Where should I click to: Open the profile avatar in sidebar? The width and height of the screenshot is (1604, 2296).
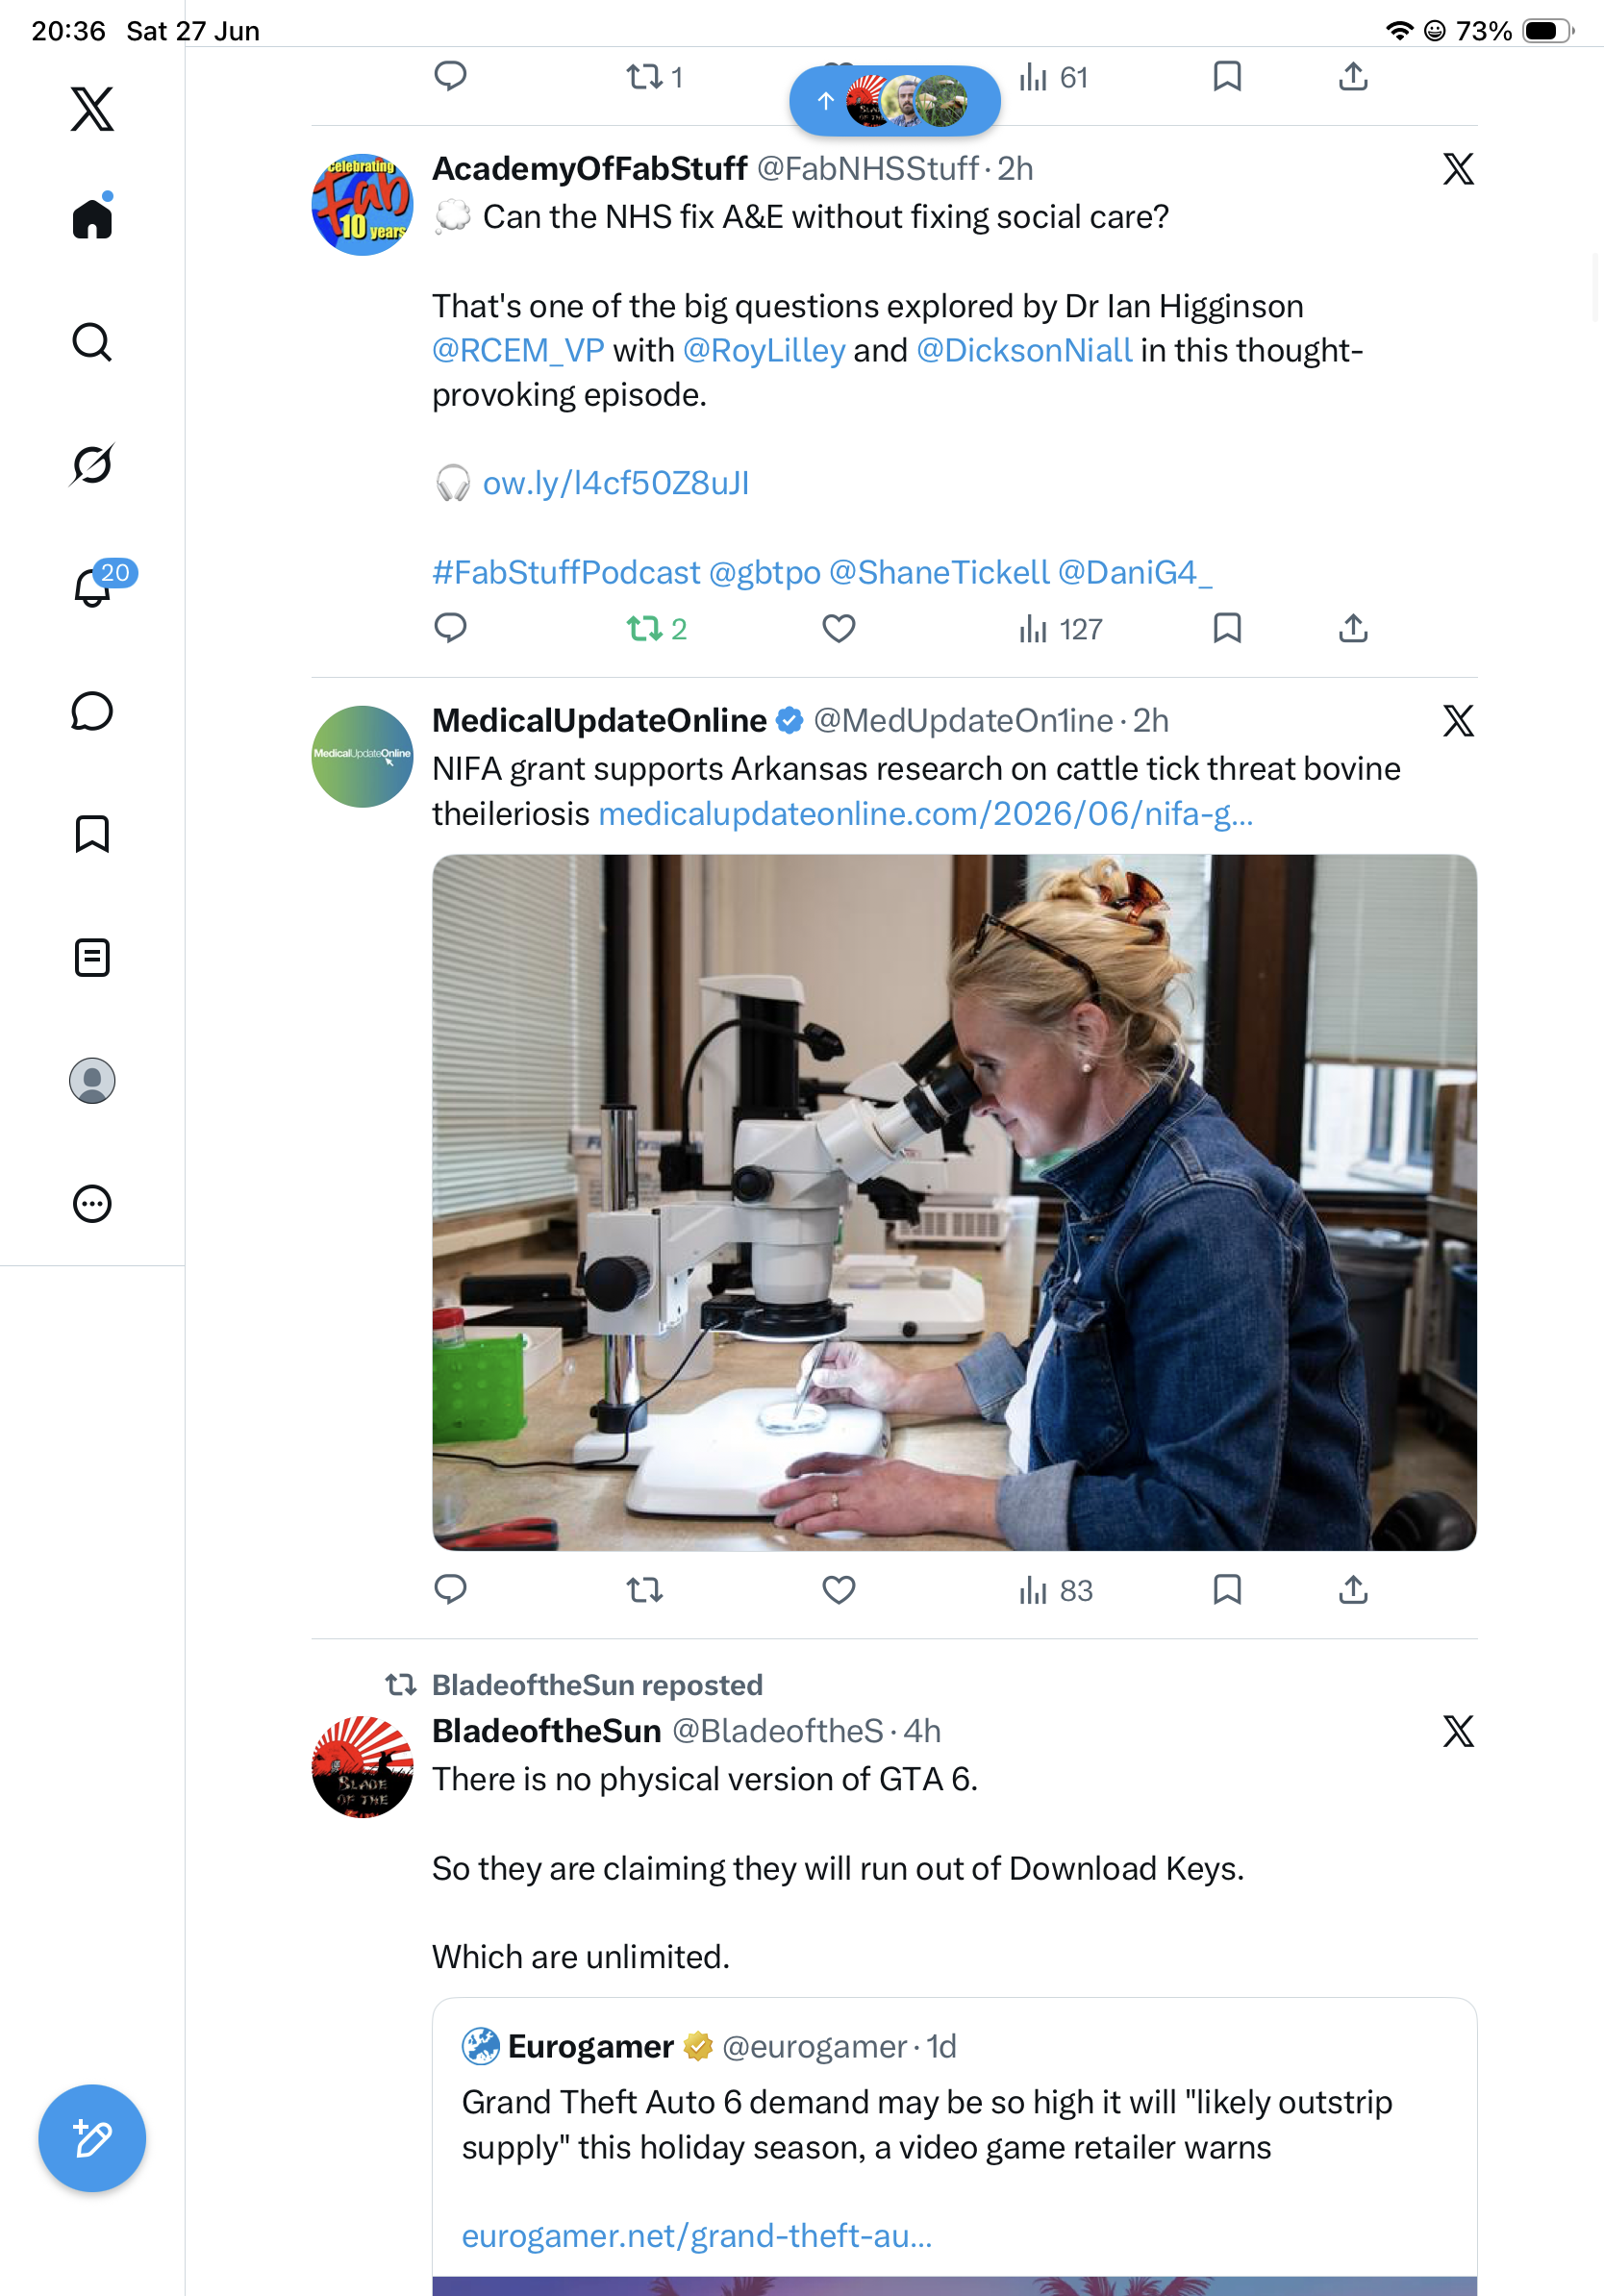point(92,1081)
